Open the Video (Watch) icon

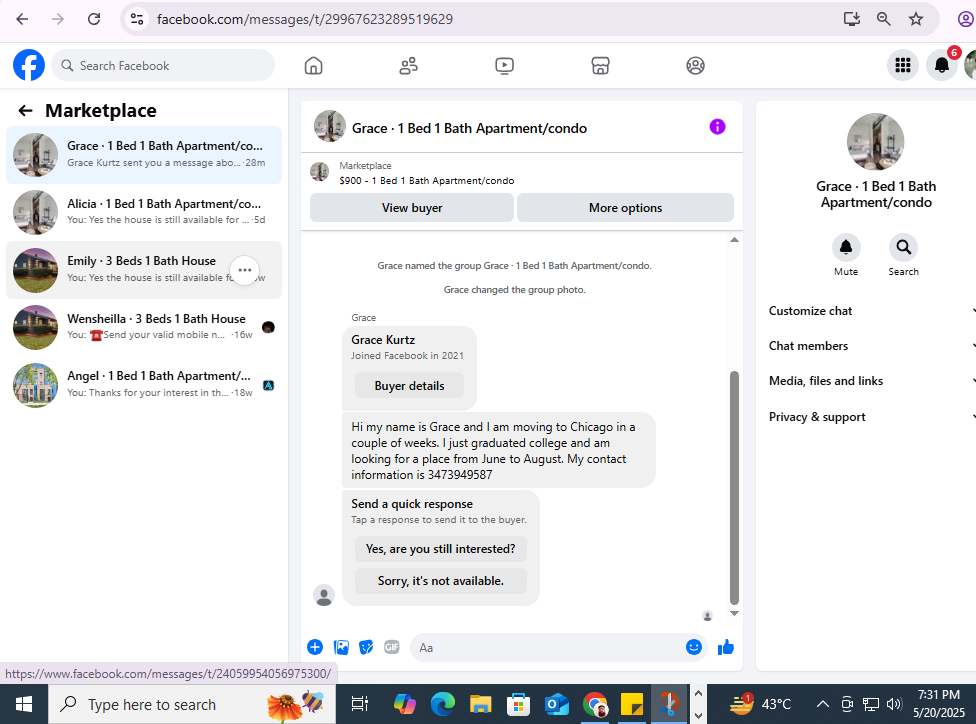[x=504, y=65]
